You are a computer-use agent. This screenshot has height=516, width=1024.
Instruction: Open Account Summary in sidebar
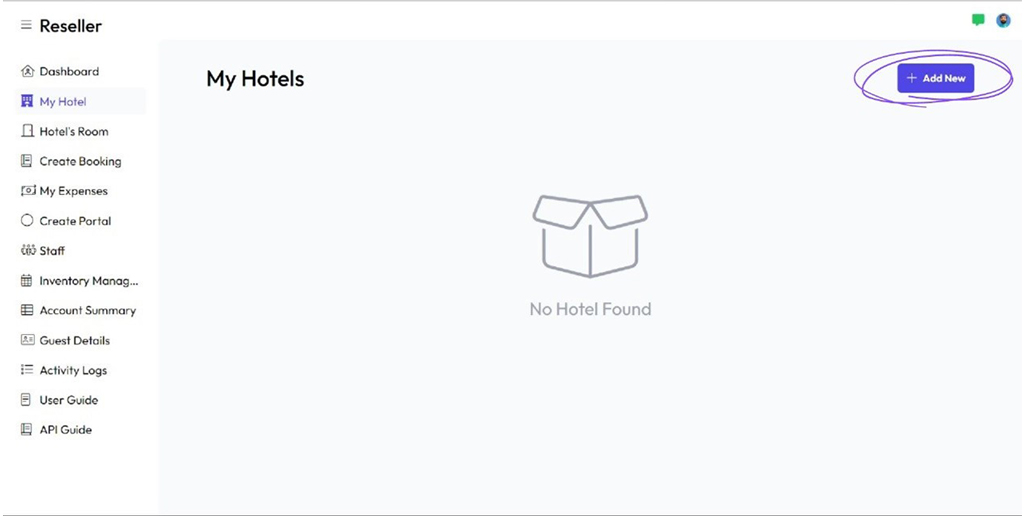point(87,311)
